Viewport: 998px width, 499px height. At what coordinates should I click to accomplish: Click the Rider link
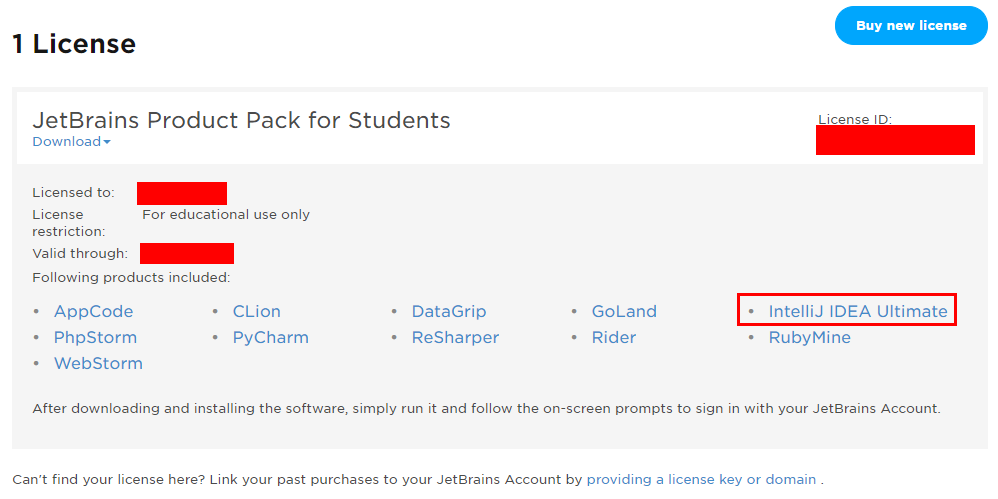point(614,337)
